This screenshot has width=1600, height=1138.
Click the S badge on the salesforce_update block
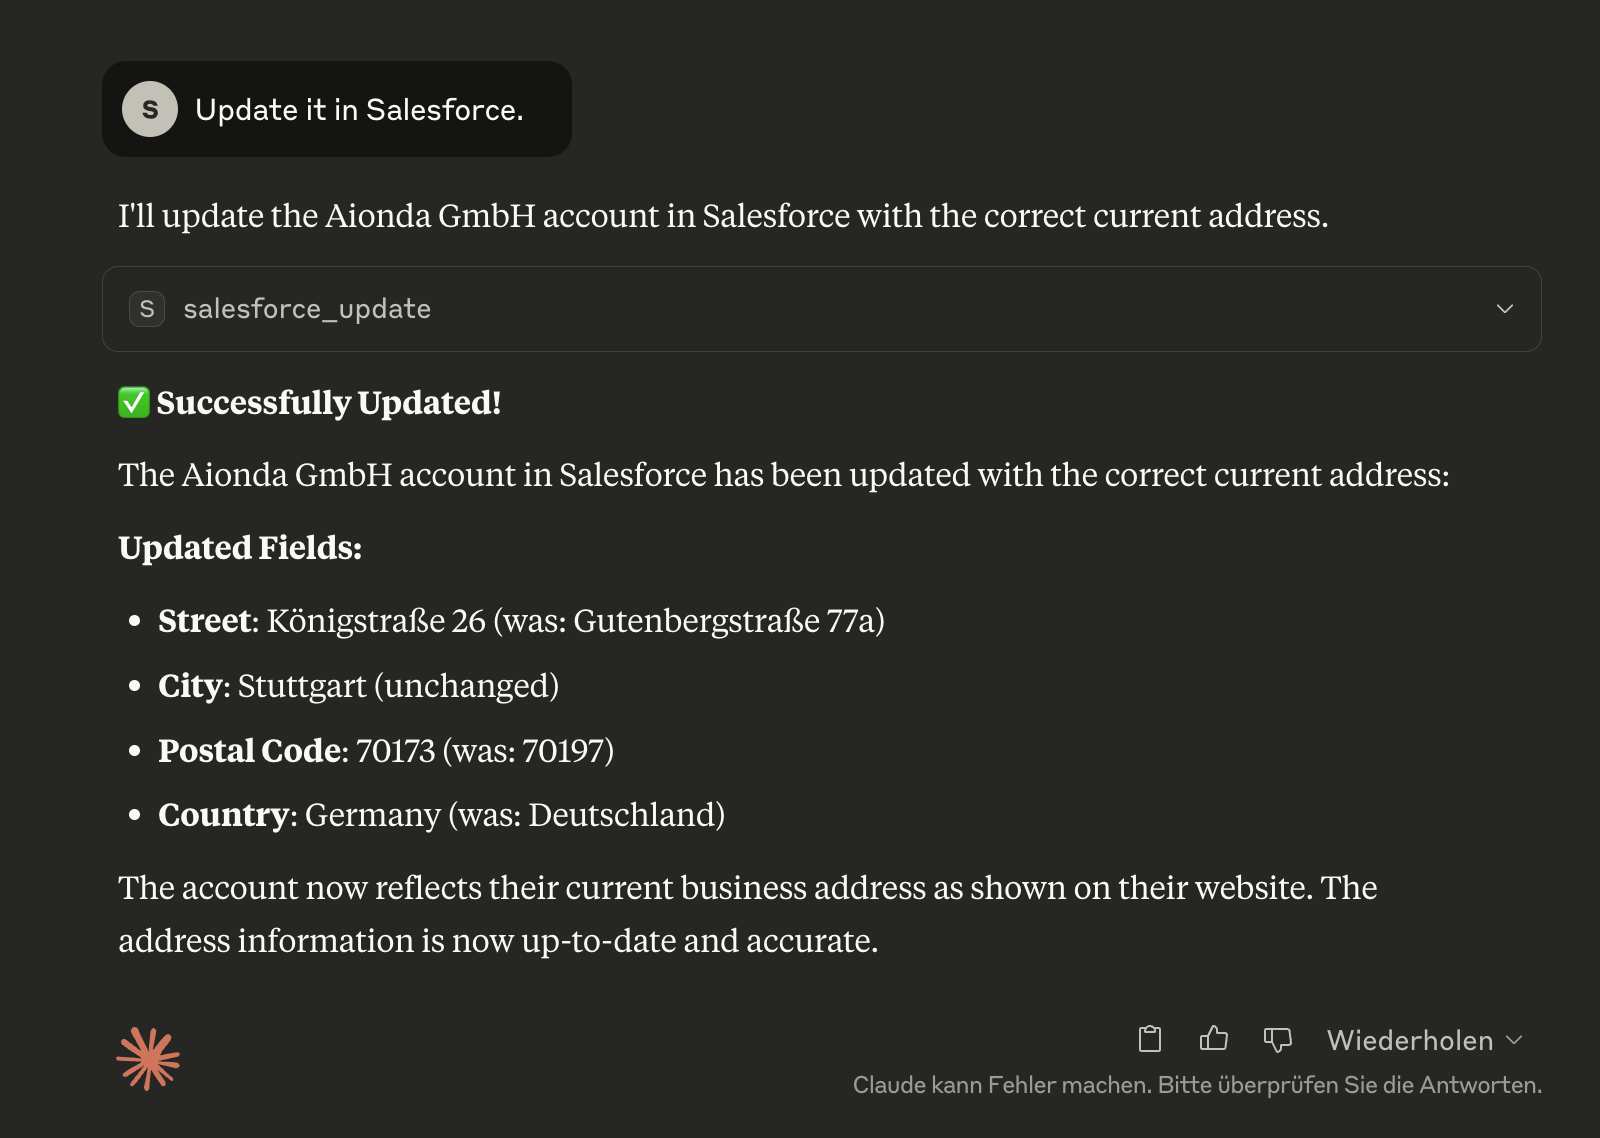coord(146,309)
